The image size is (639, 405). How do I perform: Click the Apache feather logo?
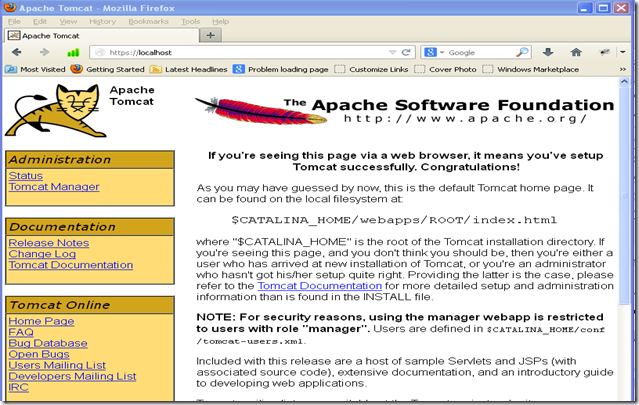[261, 110]
